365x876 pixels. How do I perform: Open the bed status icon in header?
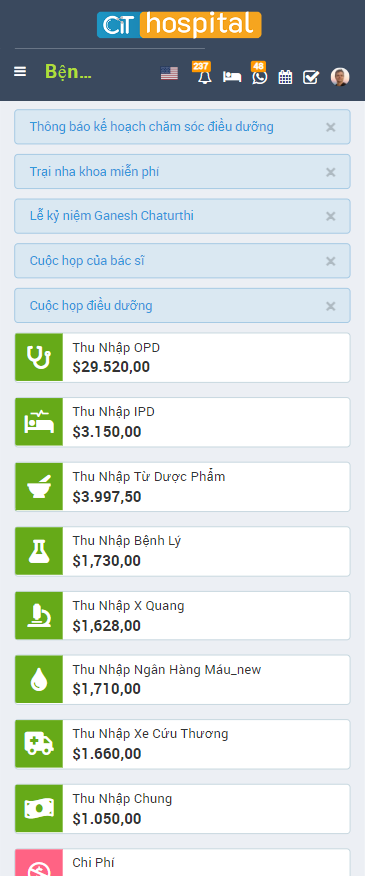point(232,77)
